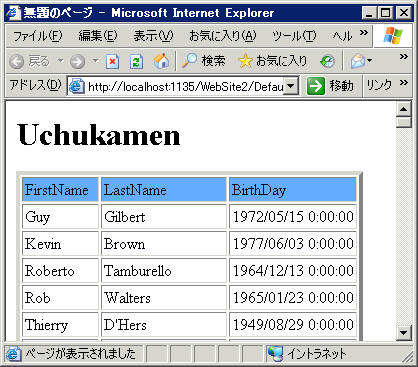Expand Links (リンク) bar overflow chevron
This screenshot has width=418, height=367.
click(x=404, y=82)
